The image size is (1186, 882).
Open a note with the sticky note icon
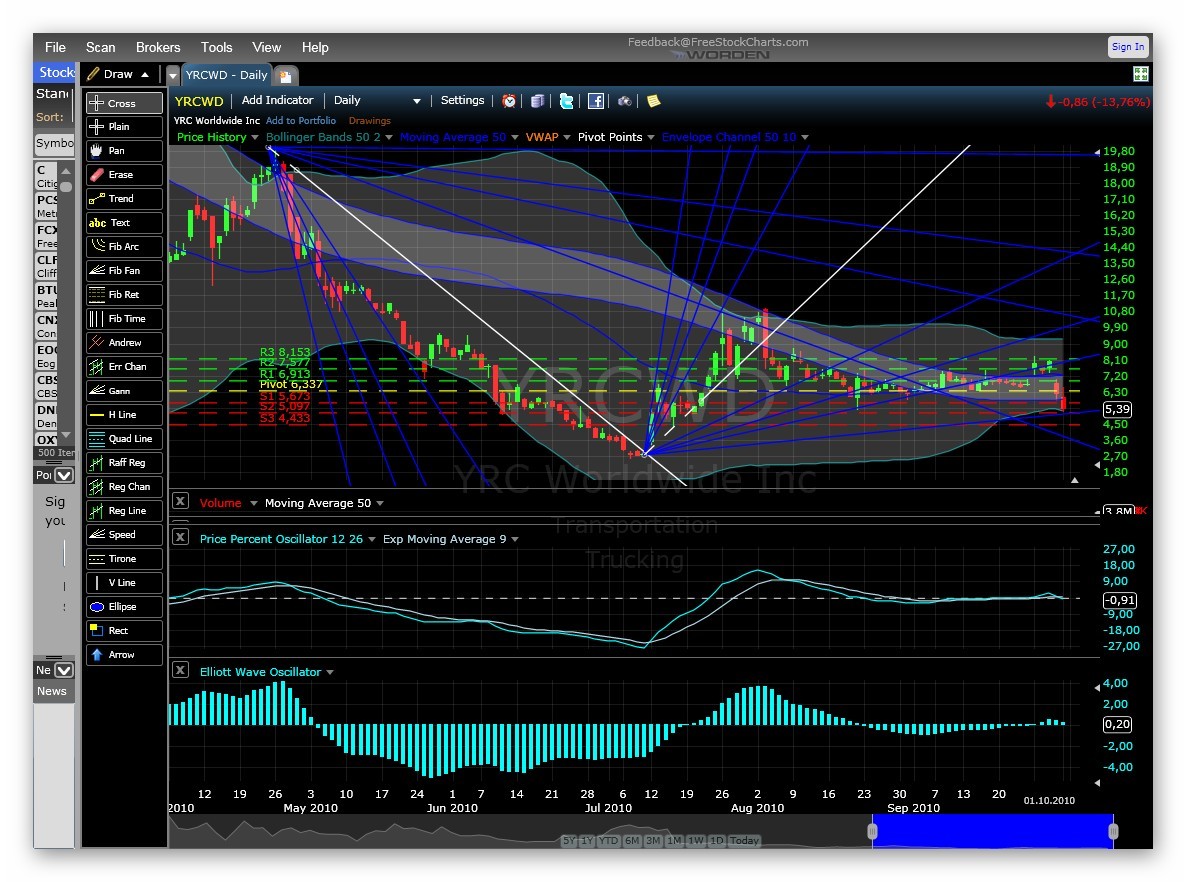pyautogui.click(x=652, y=100)
